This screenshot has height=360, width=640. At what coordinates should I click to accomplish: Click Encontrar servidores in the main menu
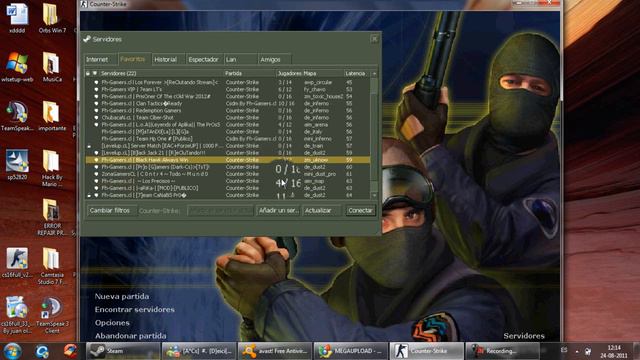click(135, 309)
